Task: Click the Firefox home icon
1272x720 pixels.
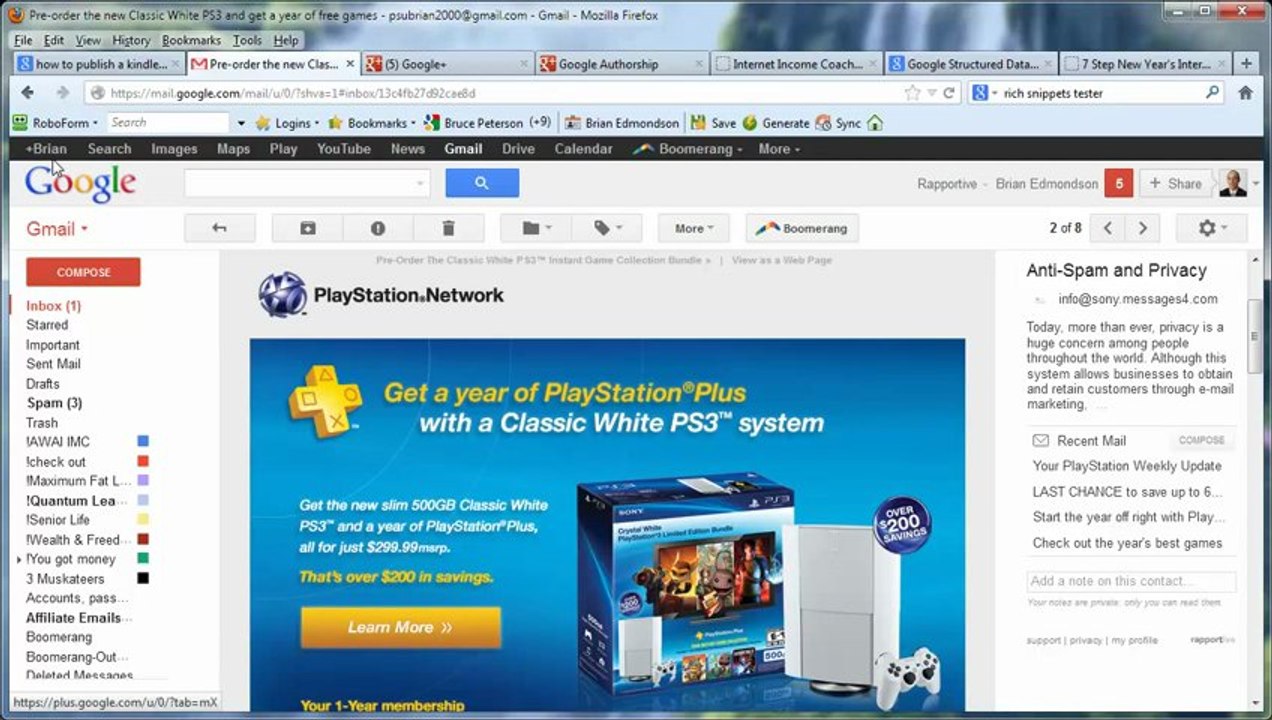Action: 1245,93
